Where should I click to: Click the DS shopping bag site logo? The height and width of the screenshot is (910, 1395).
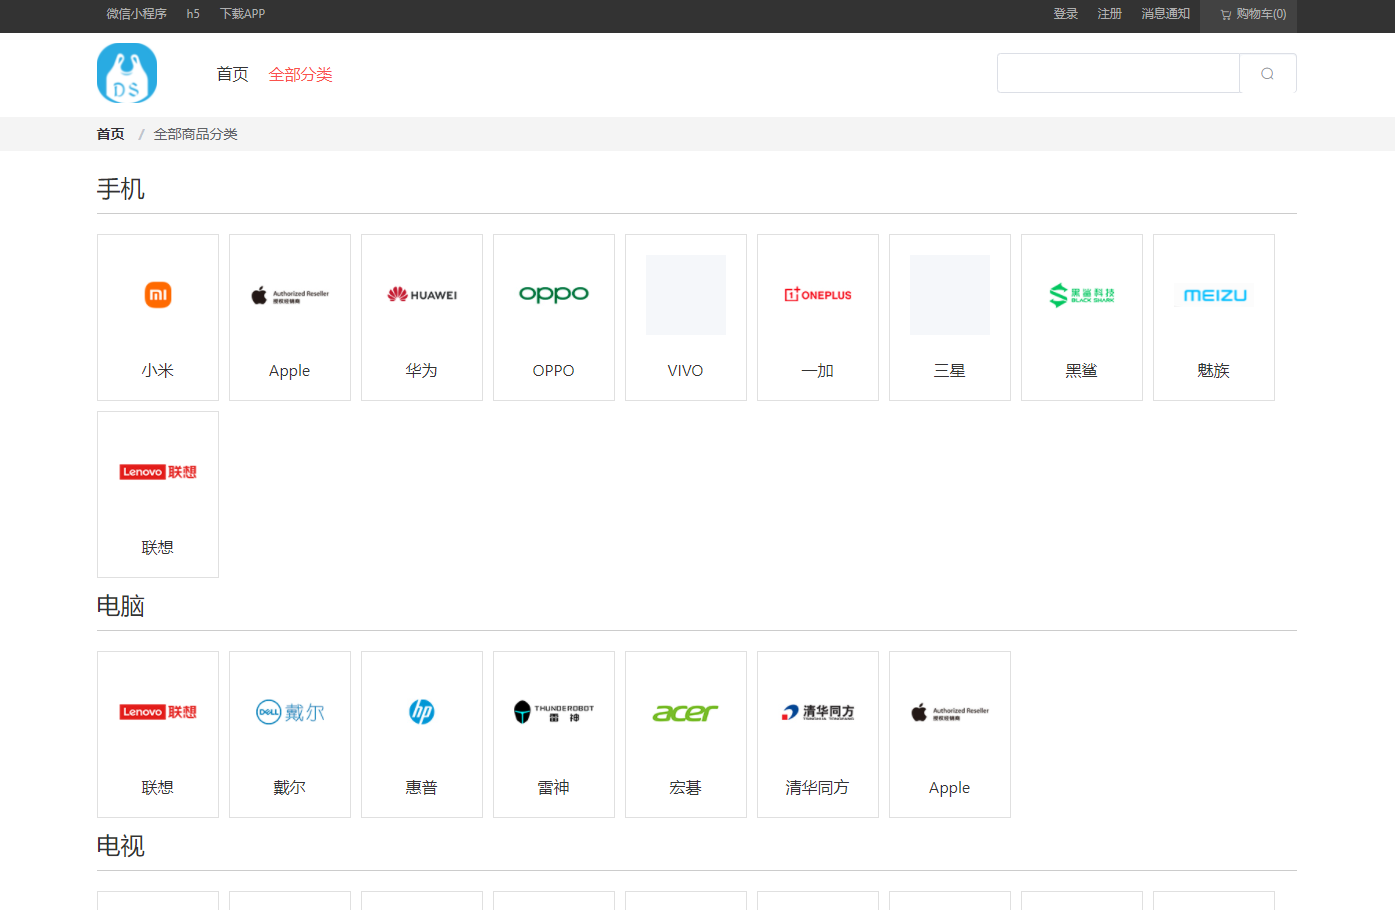(x=127, y=73)
